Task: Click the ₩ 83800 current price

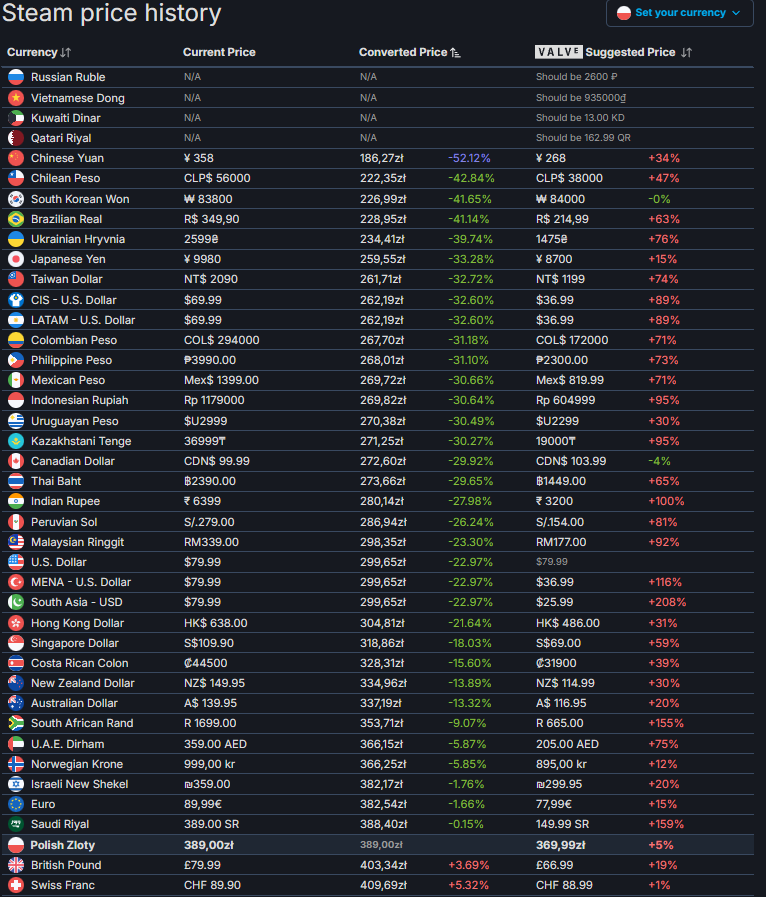Action: (208, 199)
